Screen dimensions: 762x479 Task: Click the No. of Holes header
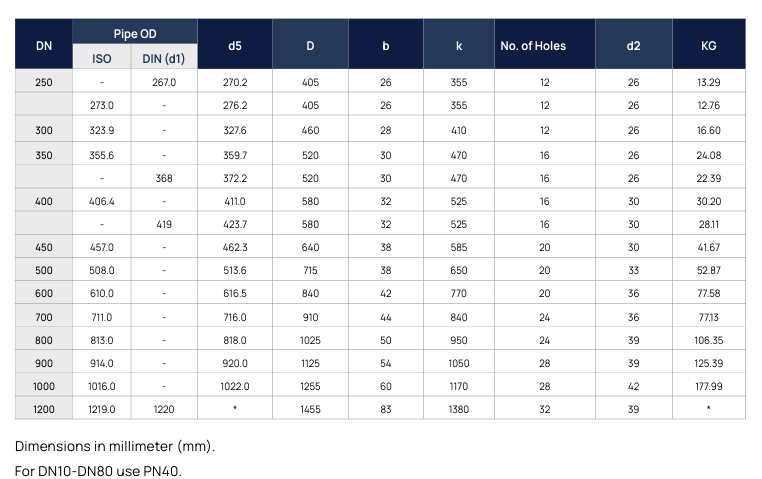point(545,46)
